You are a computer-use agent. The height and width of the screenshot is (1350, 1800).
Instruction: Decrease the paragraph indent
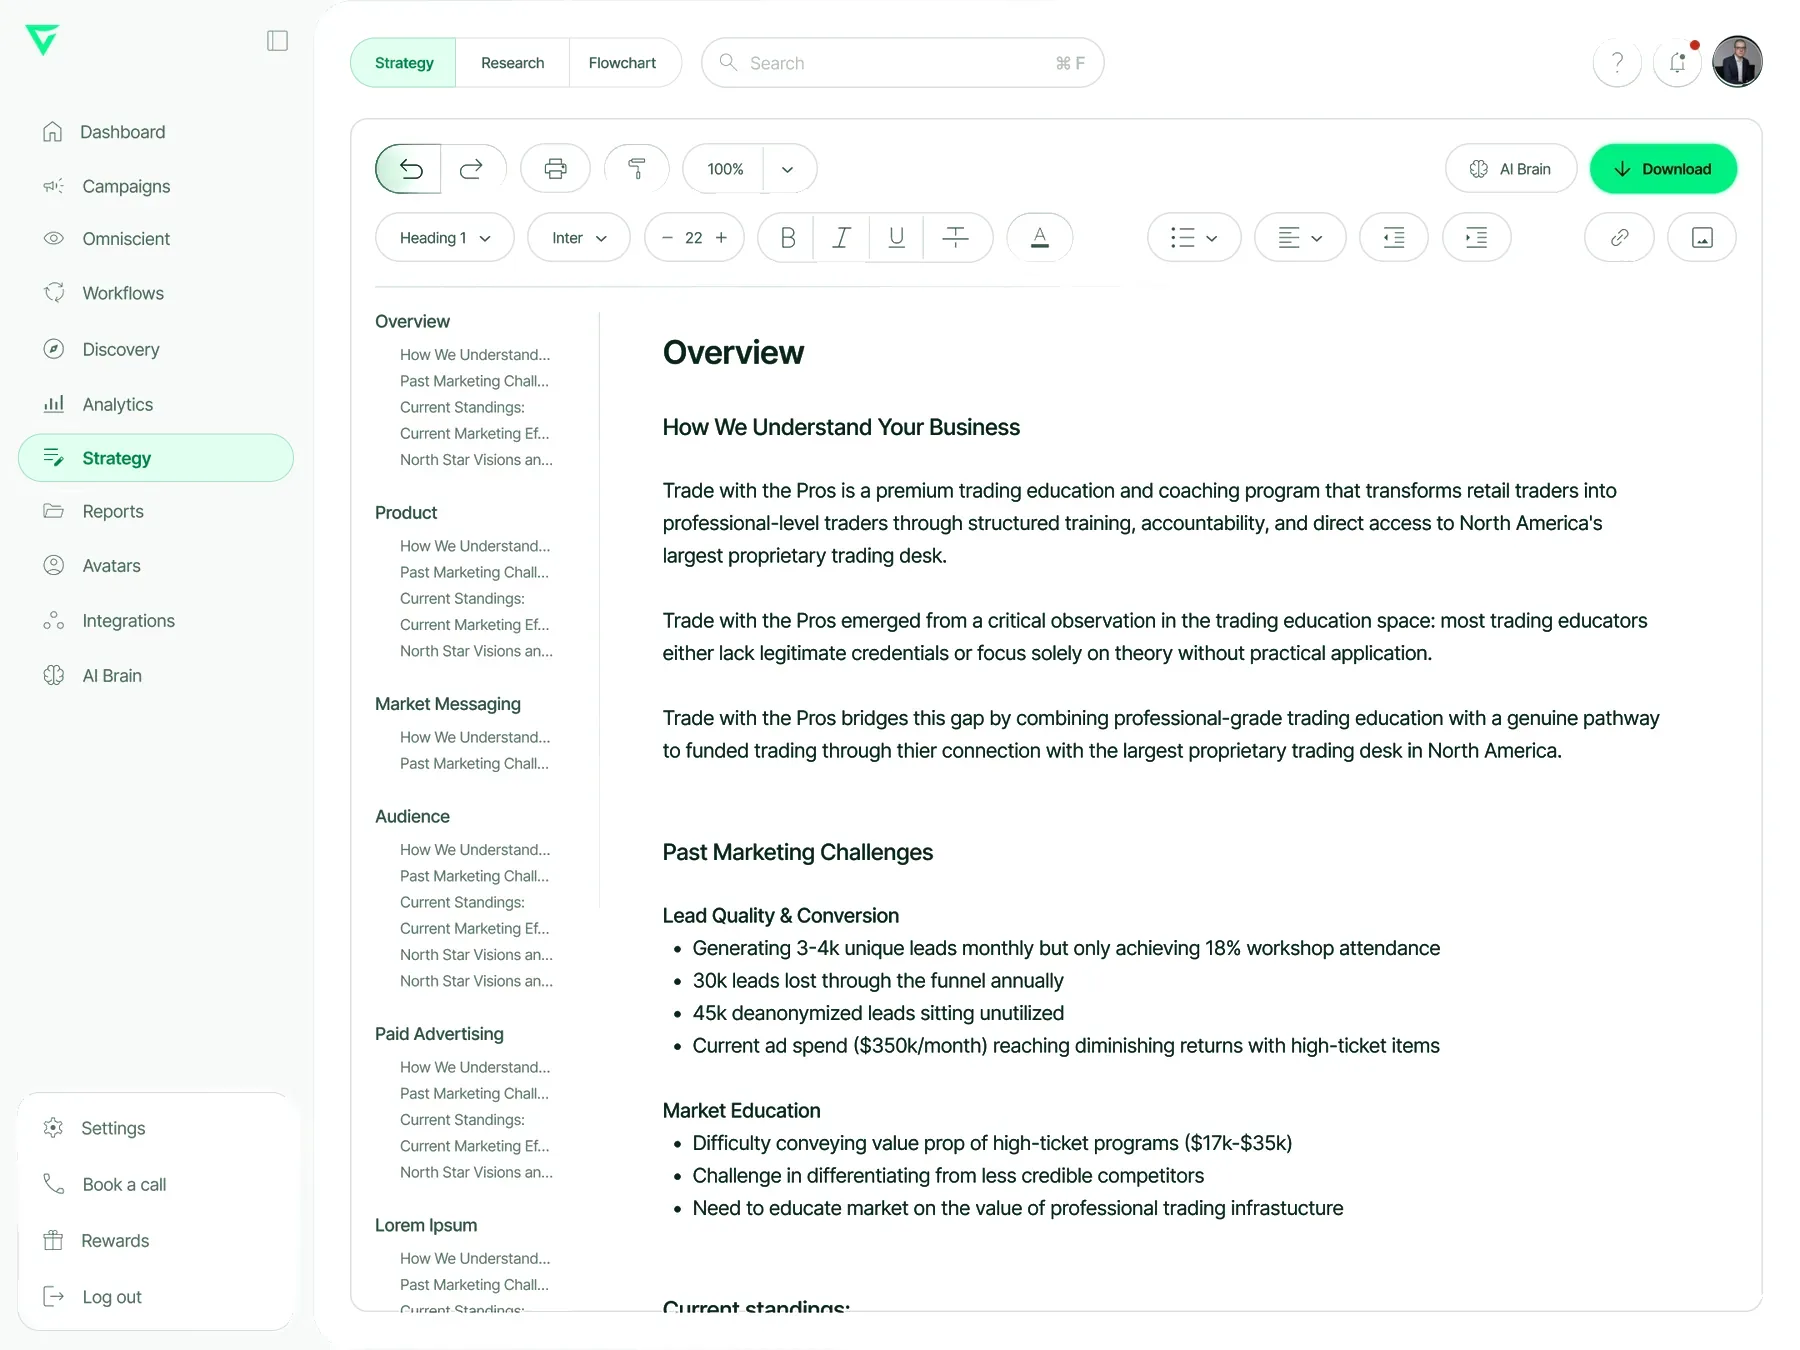(1394, 238)
